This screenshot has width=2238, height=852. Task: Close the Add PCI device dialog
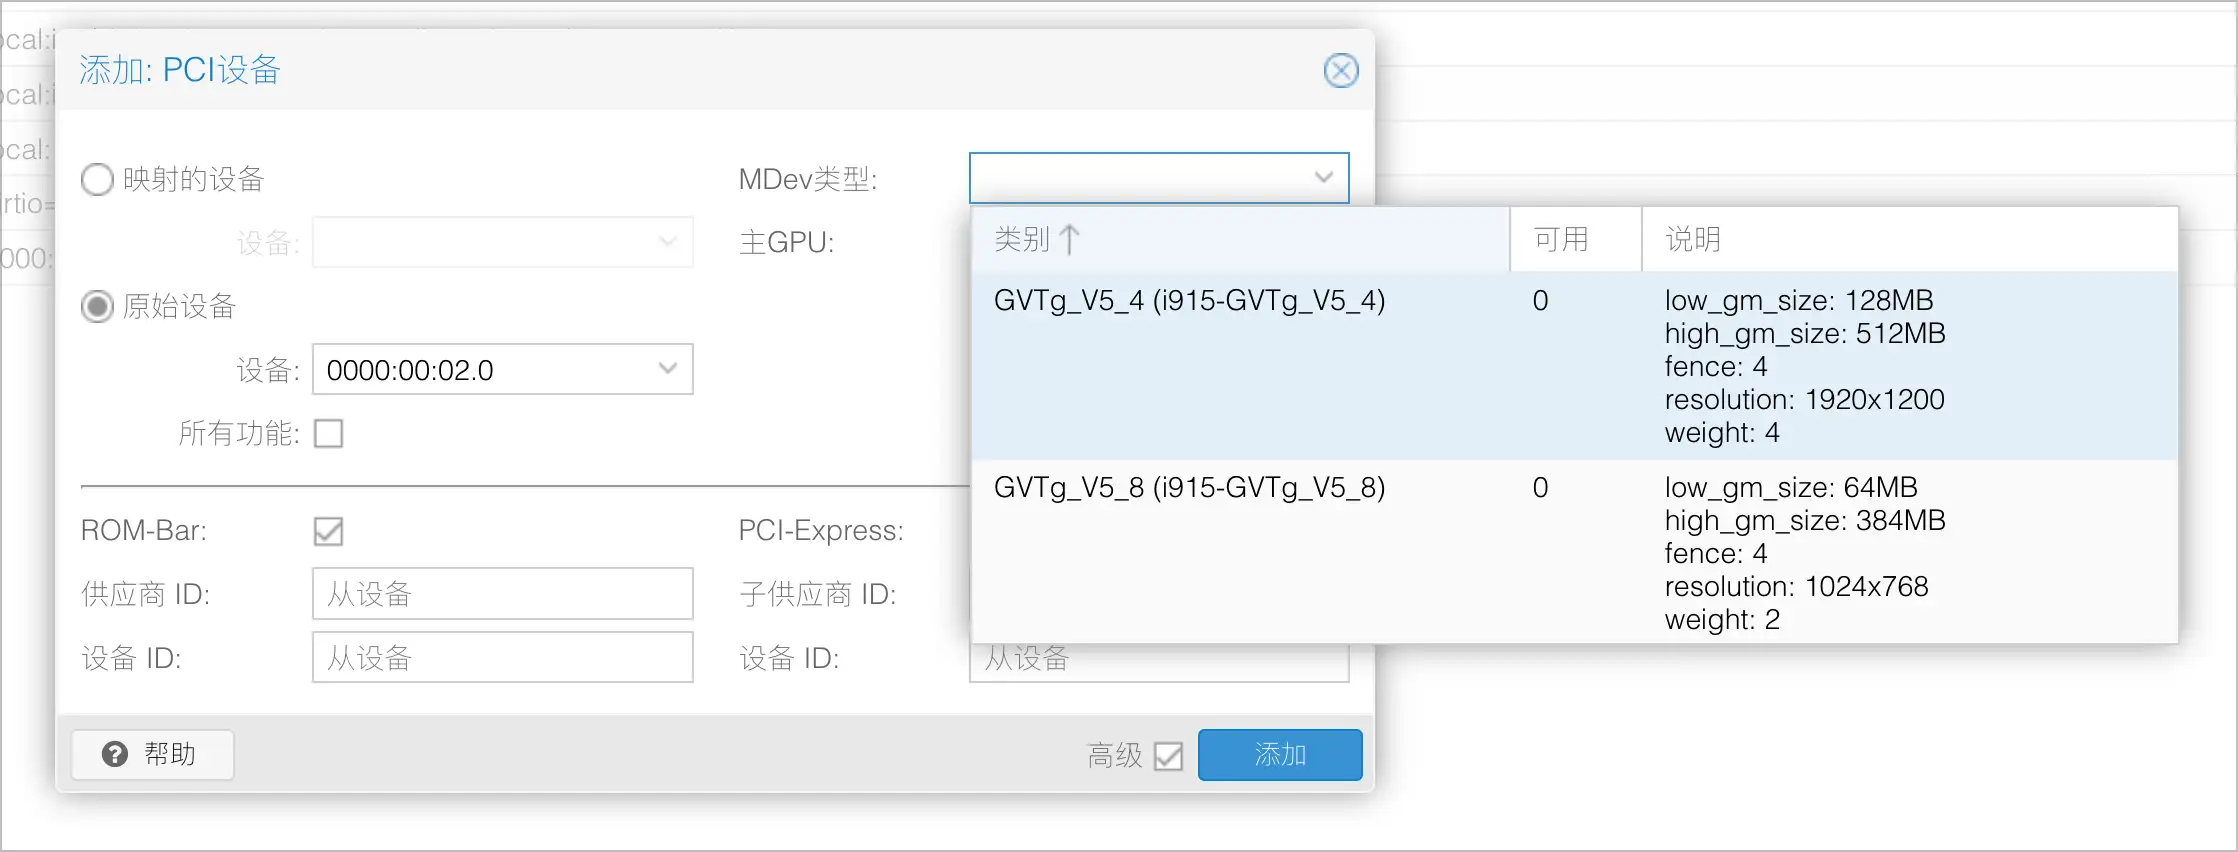point(1340,71)
